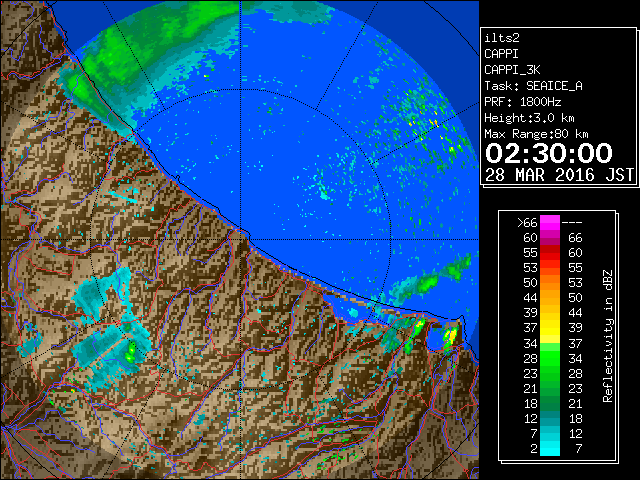Image resolution: width=640 pixels, height=480 pixels.
Task: Click the orange 44-50 dBZ legend swatch
Action: (x=550, y=298)
